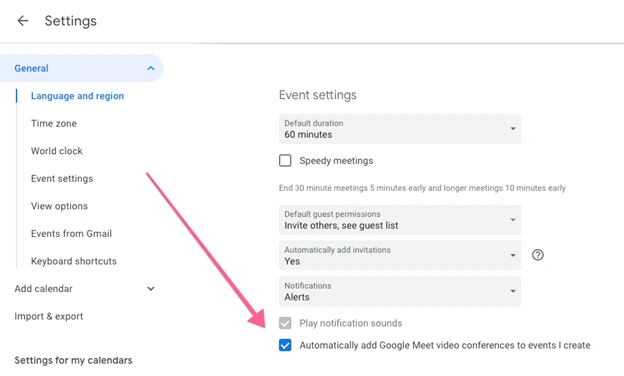Open Default guest permissions dropdown

pos(400,220)
